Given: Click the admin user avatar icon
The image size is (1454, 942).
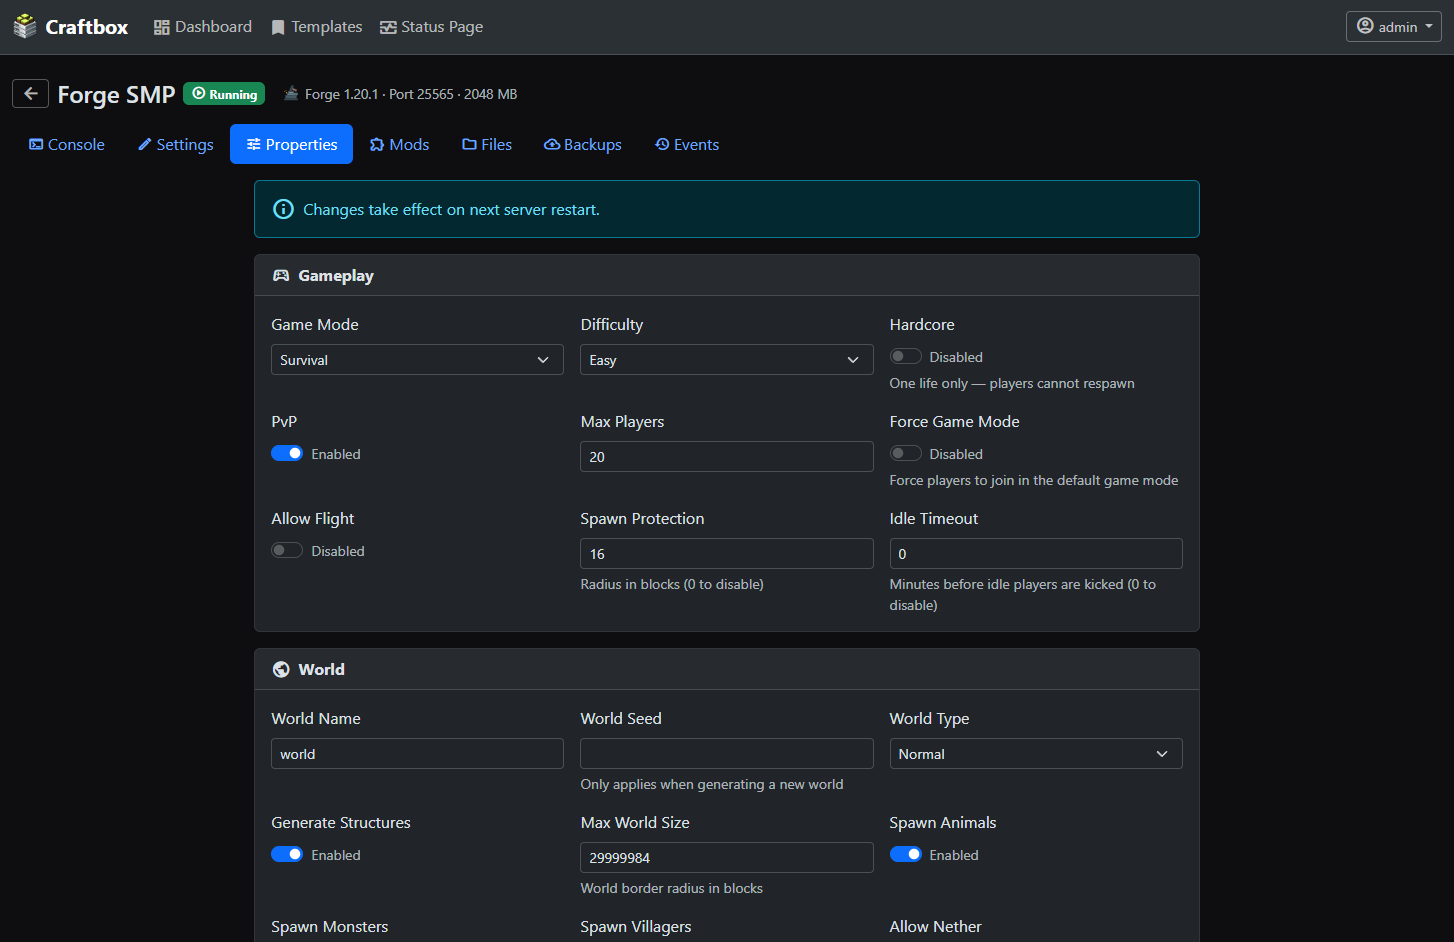Looking at the screenshot, I should coord(1365,26).
